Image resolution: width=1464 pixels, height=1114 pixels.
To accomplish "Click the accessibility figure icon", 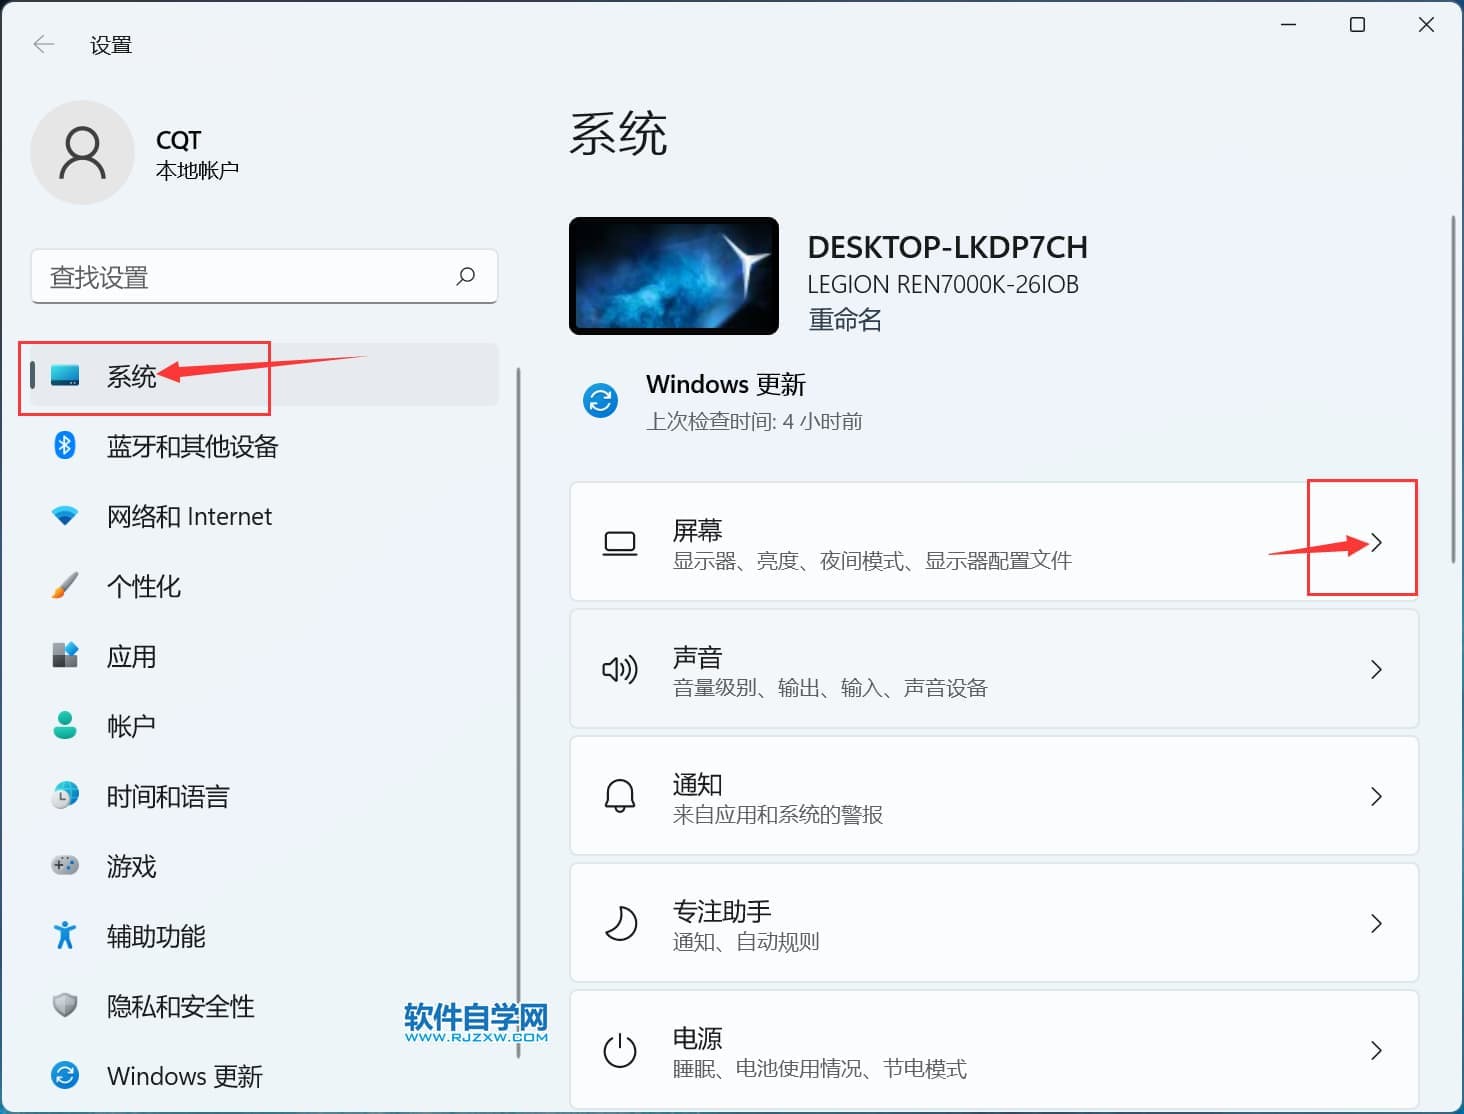I will 65,935.
